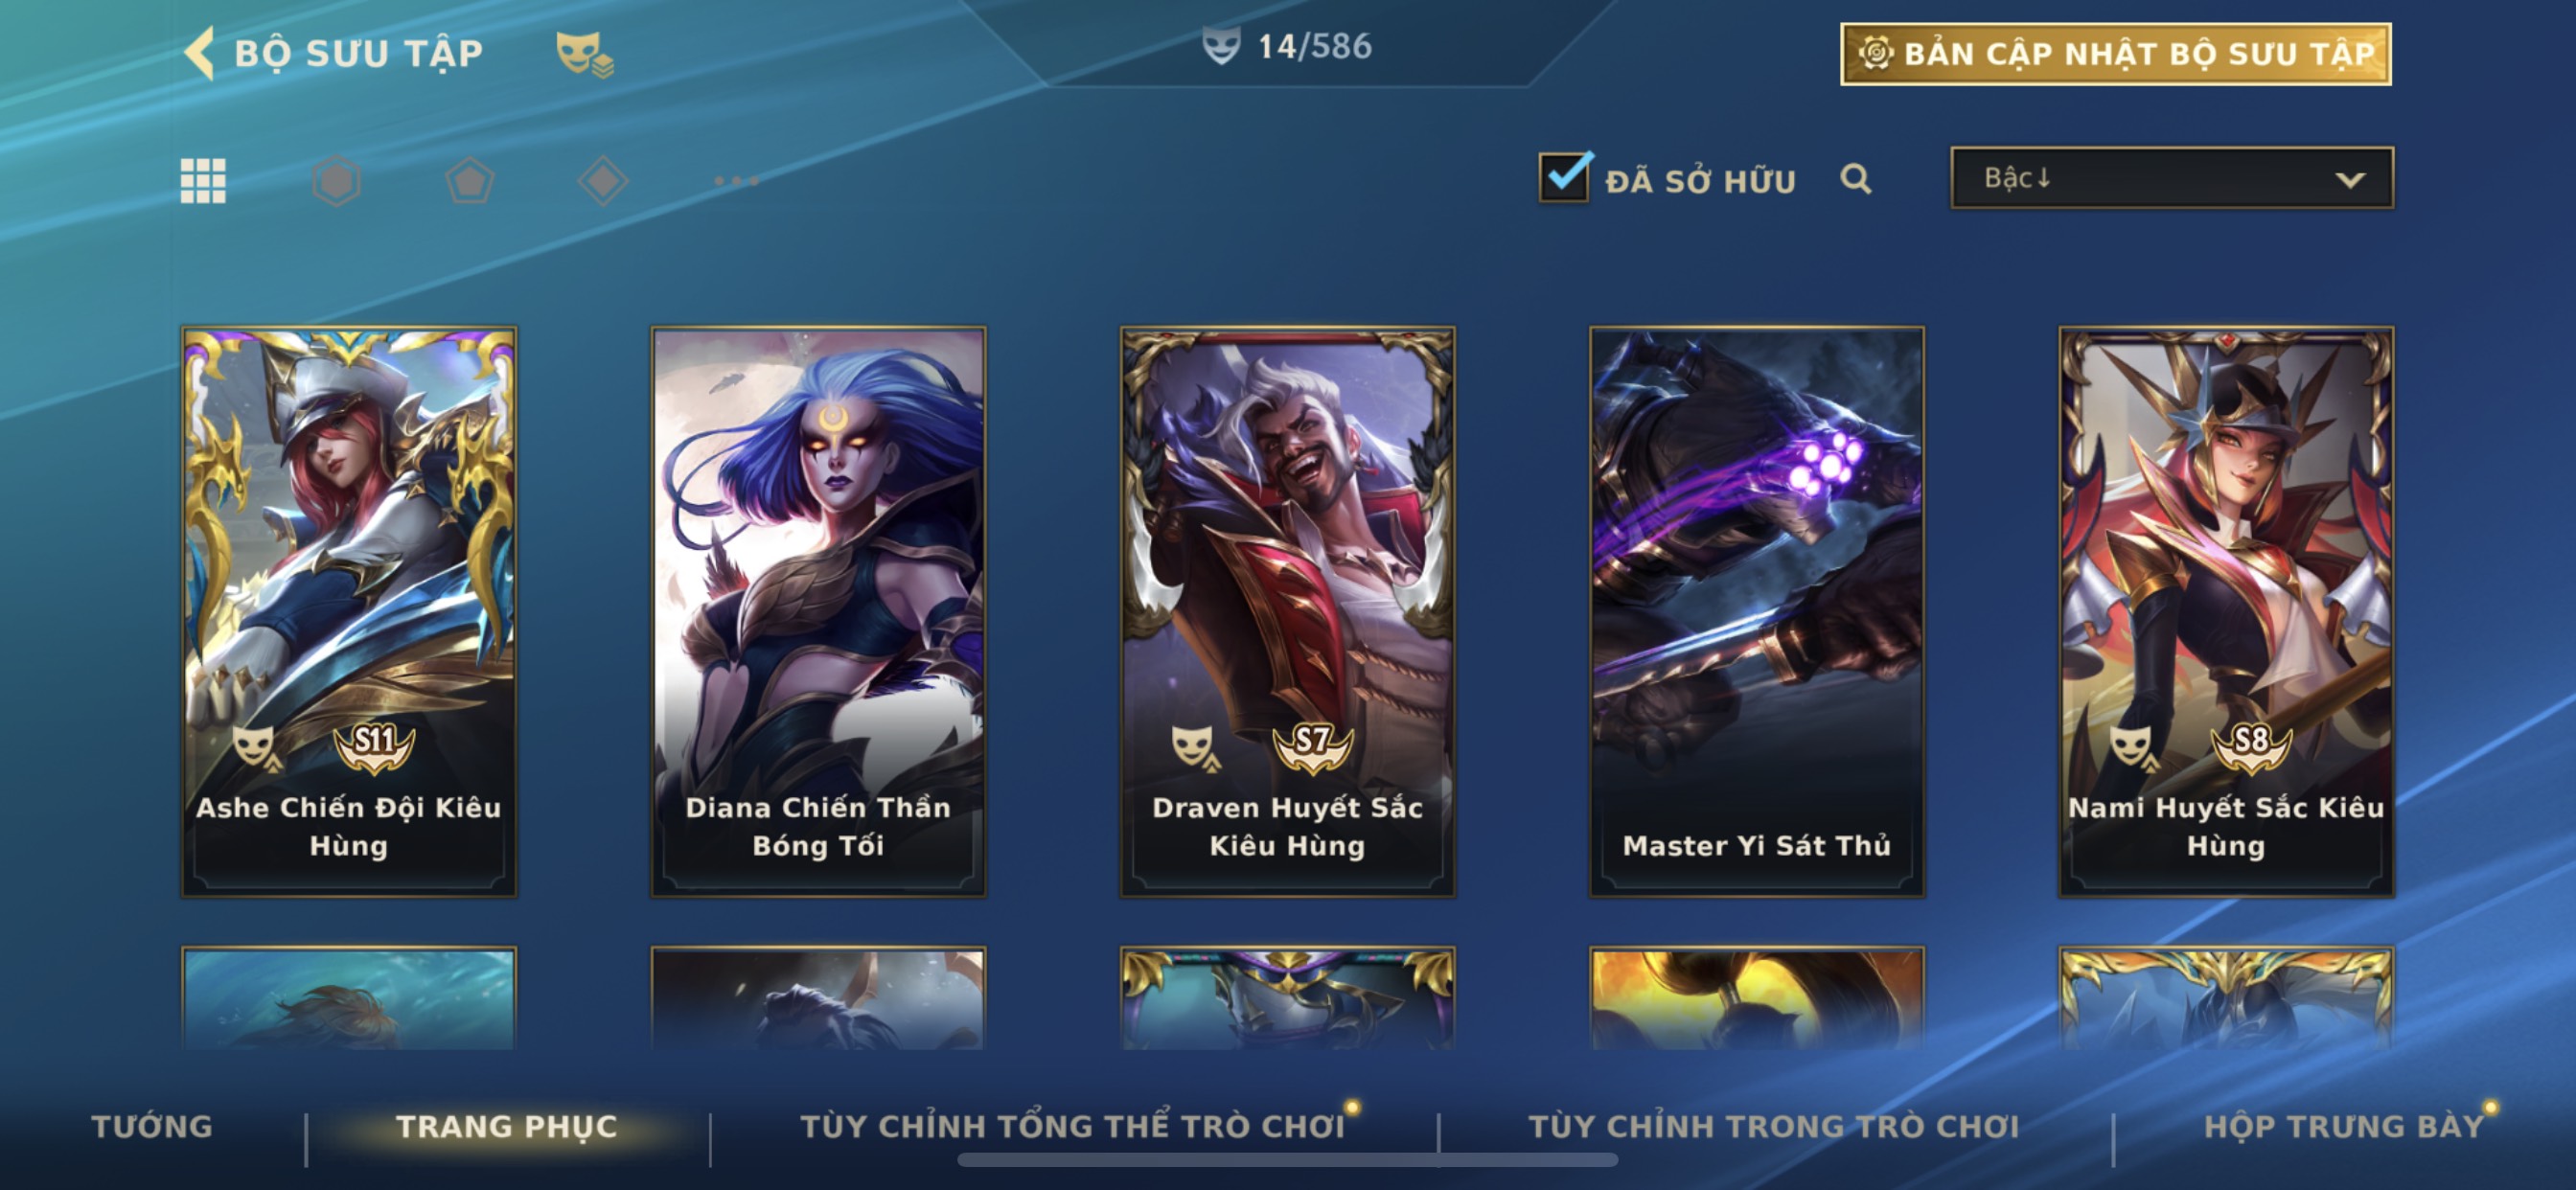Select the pentagon rarity filter icon
This screenshot has height=1190, width=2576.
pos(470,181)
